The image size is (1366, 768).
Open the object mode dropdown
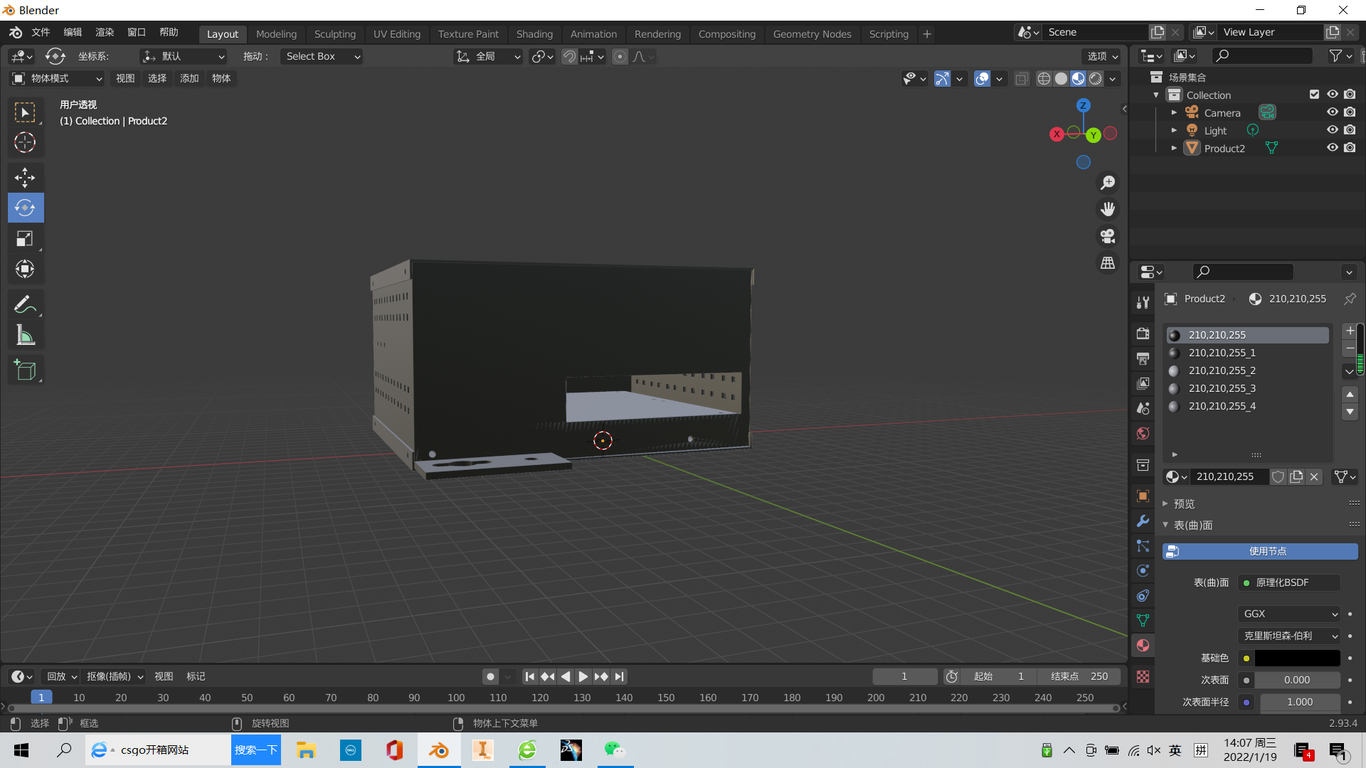coord(57,79)
